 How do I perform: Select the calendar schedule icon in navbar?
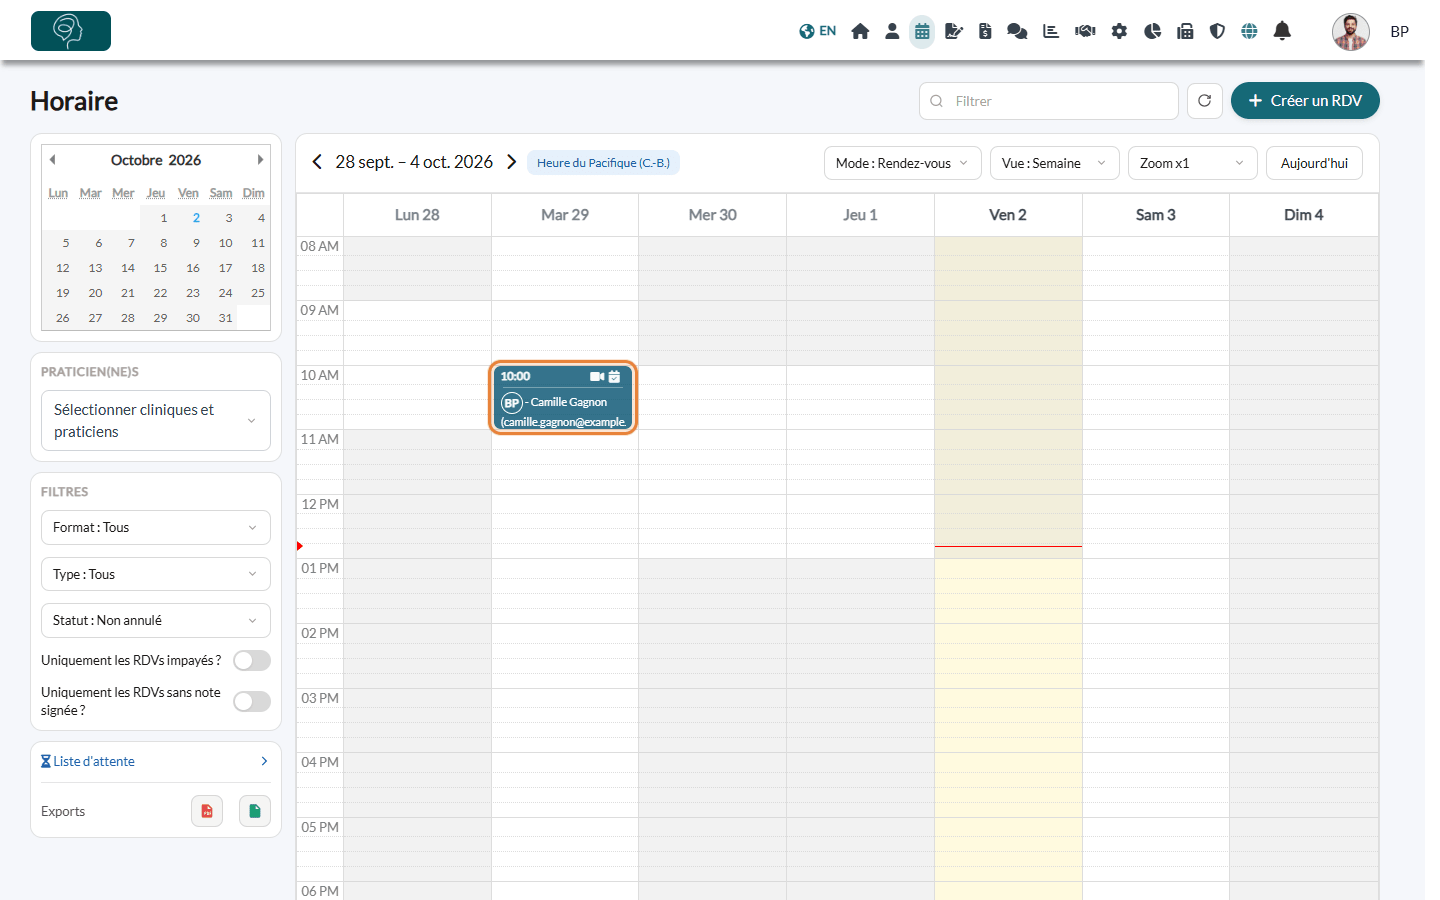(922, 31)
